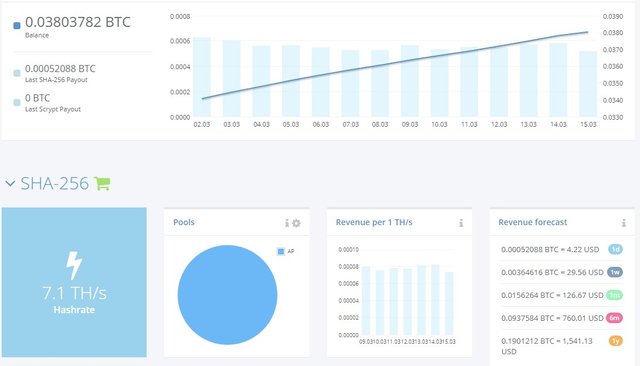Viewport: 640px width, 366px height.
Task: Toggle Last SHA-256 Payout legend swatch
Action: 17,73
